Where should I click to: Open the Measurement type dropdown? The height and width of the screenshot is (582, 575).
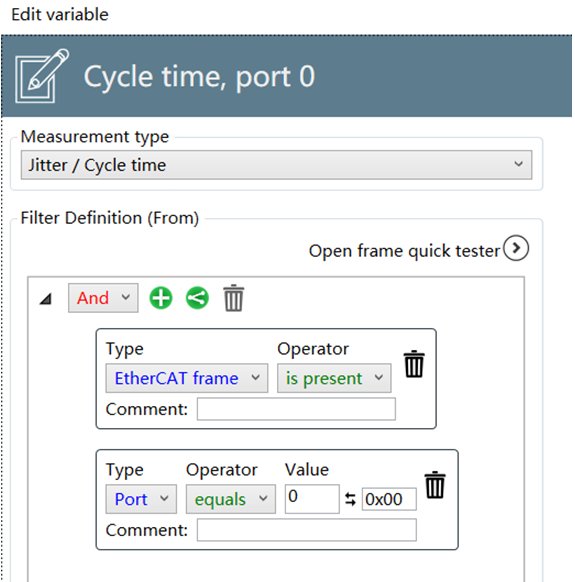tap(276, 165)
